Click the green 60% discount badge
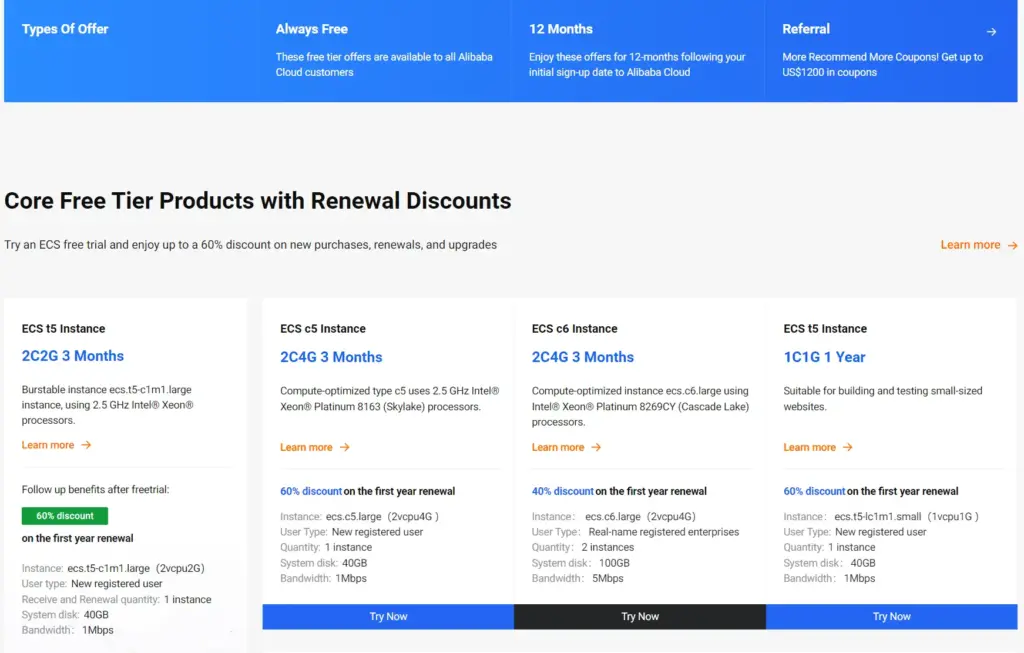The height and width of the screenshot is (653, 1024). 65,516
